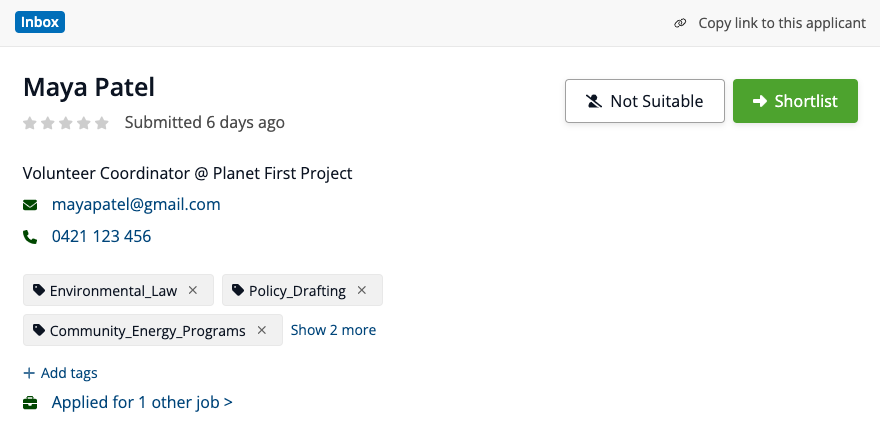Screen dimensions: 880x447
Task: Call phone number 0421 123 456
Action: 101,237
